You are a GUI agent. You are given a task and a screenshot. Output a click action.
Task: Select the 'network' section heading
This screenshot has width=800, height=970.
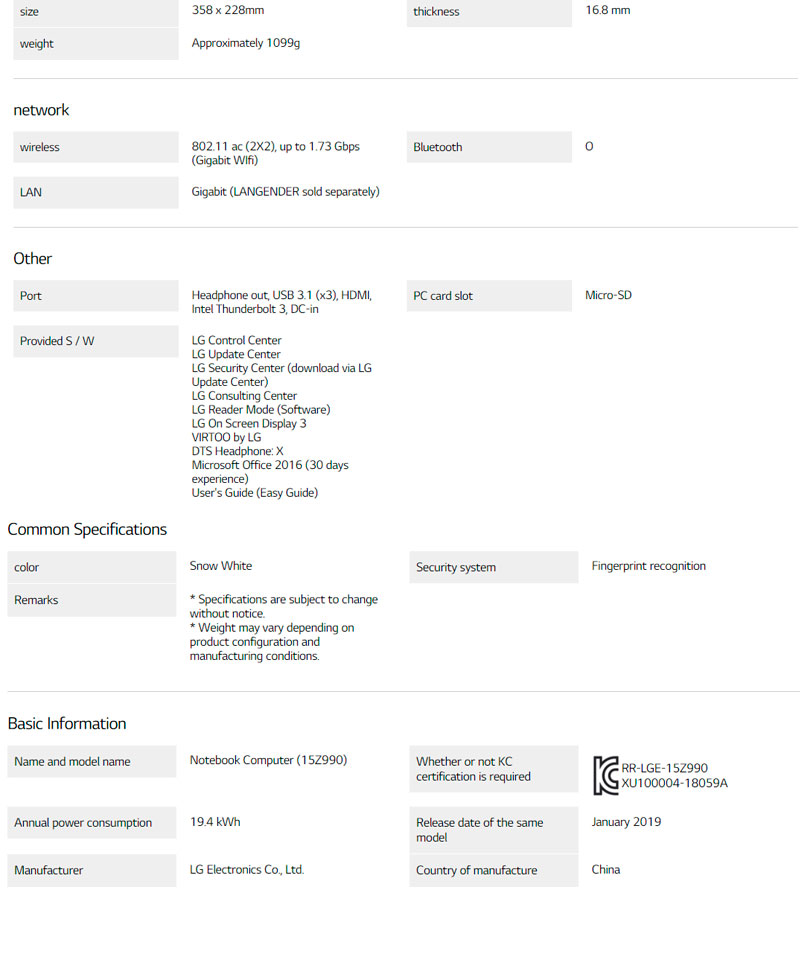point(41,110)
